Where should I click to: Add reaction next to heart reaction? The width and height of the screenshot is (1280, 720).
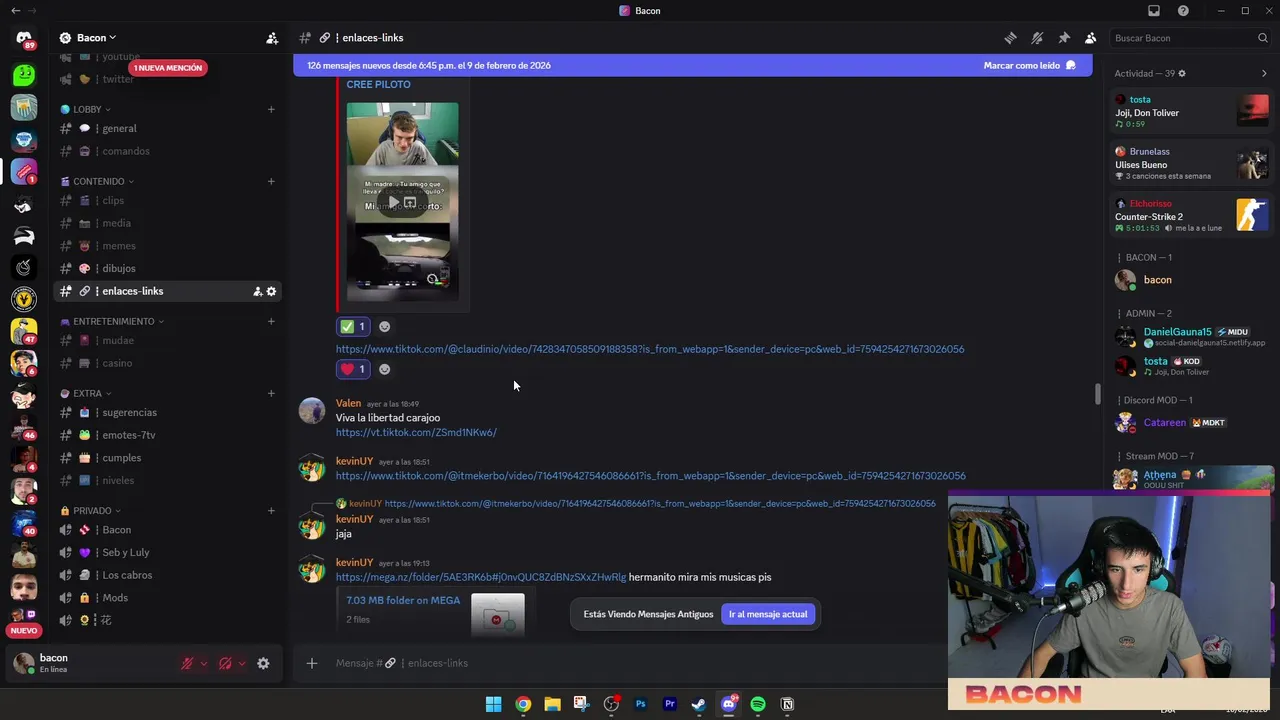pyautogui.click(x=384, y=369)
